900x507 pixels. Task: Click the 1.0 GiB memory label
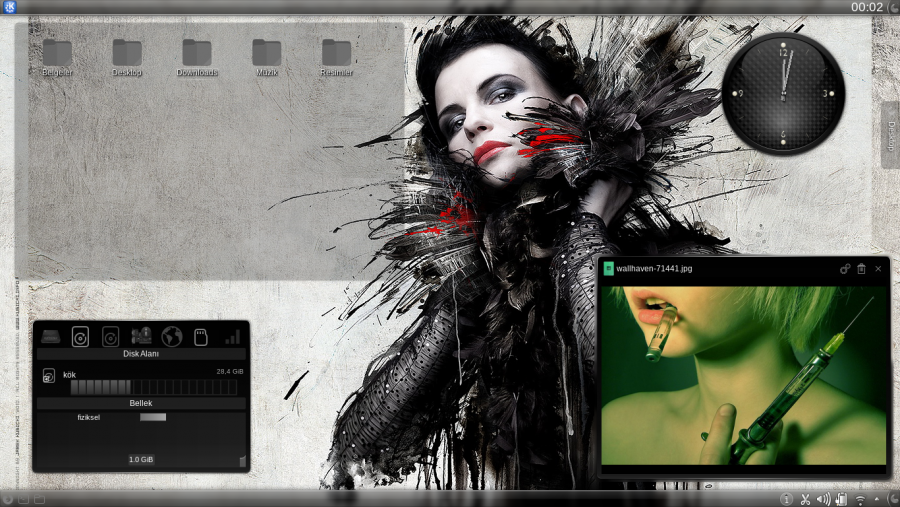pyautogui.click(x=141, y=459)
